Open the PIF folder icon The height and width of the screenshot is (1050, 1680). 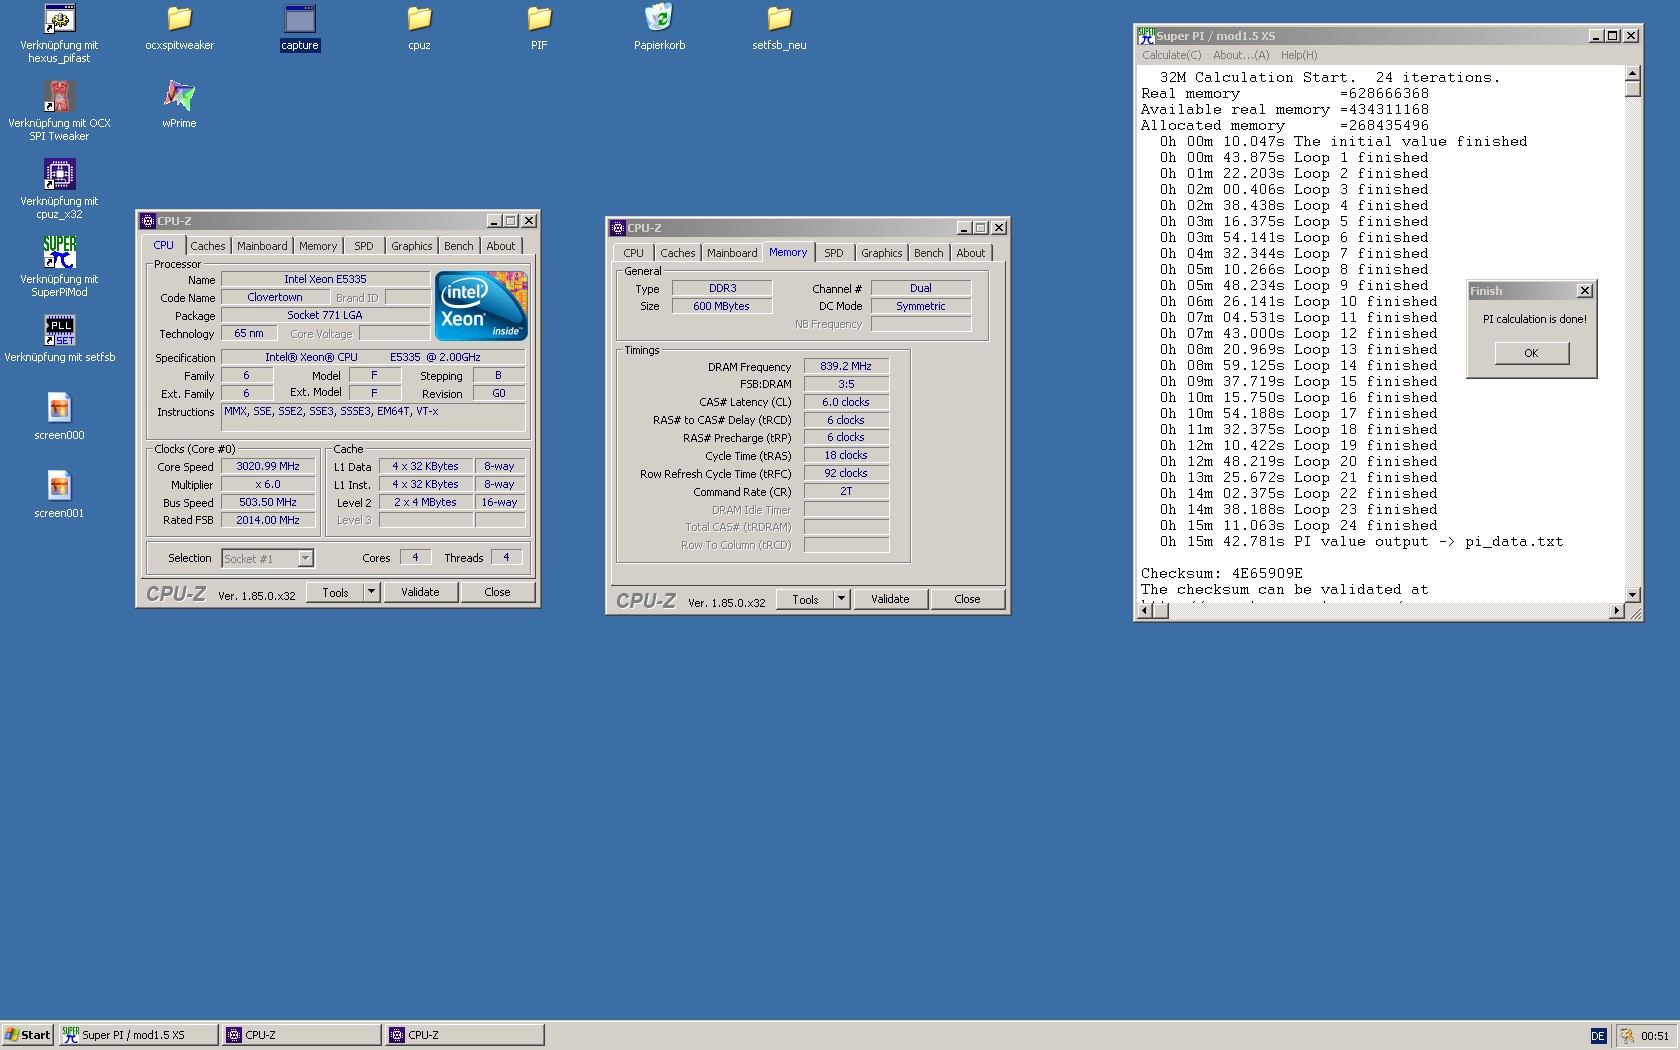(x=539, y=18)
